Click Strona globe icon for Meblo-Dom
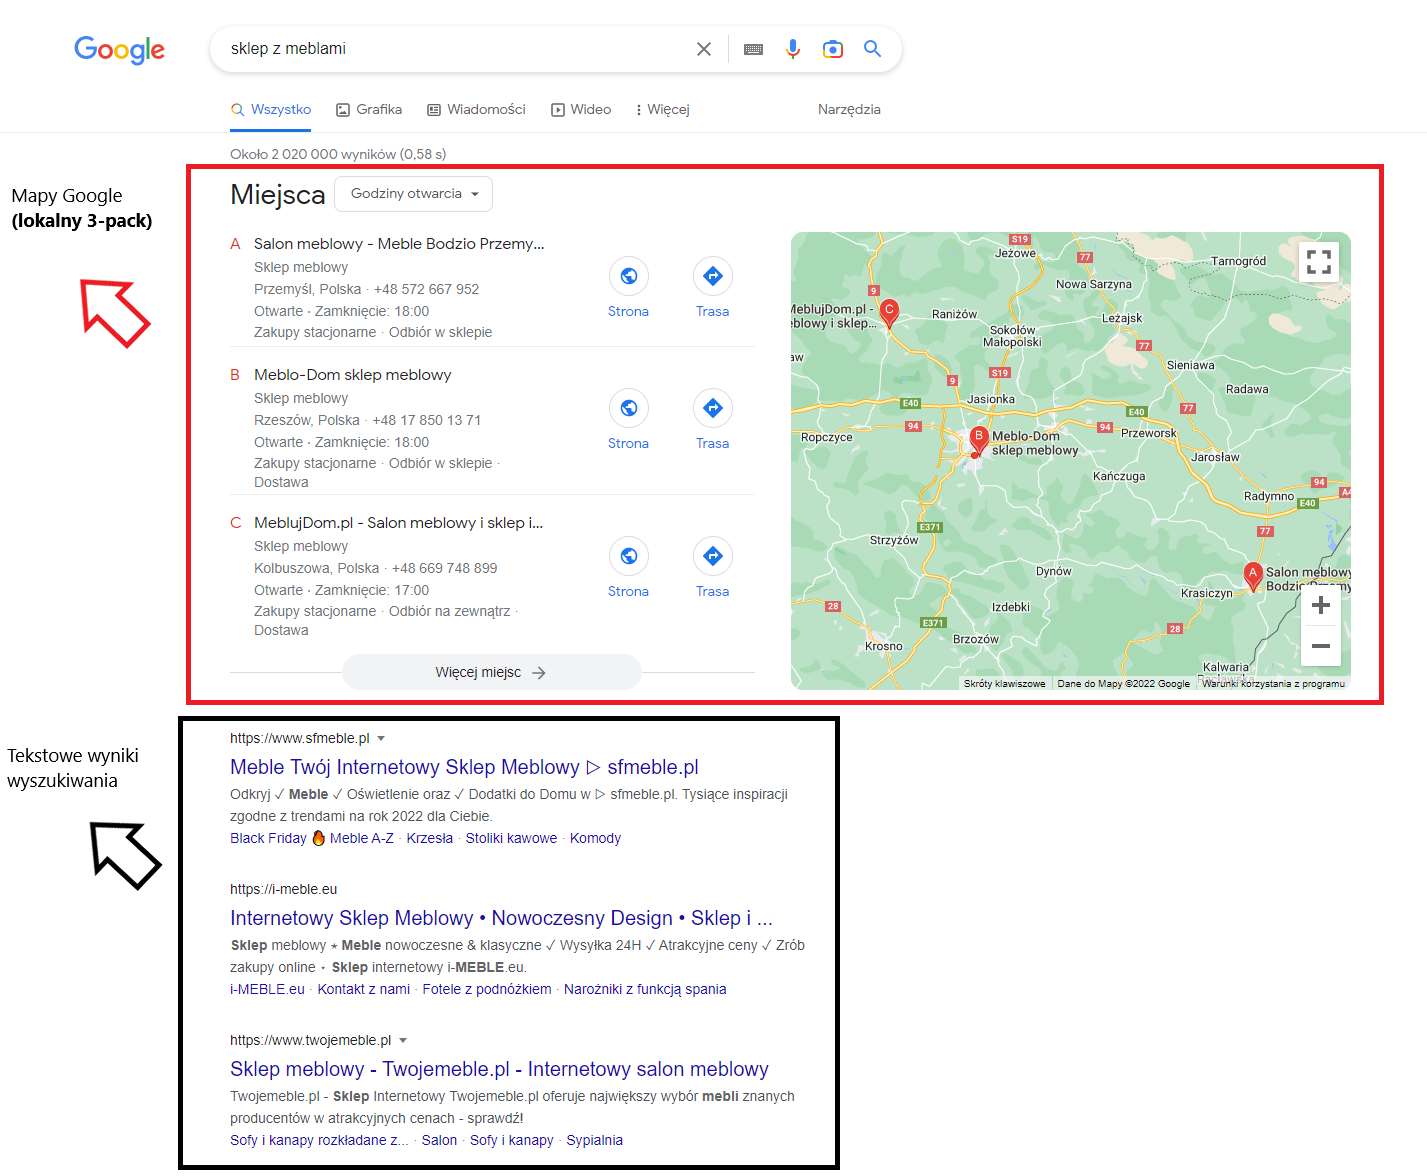The height and width of the screenshot is (1176, 1427). point(629,408)
